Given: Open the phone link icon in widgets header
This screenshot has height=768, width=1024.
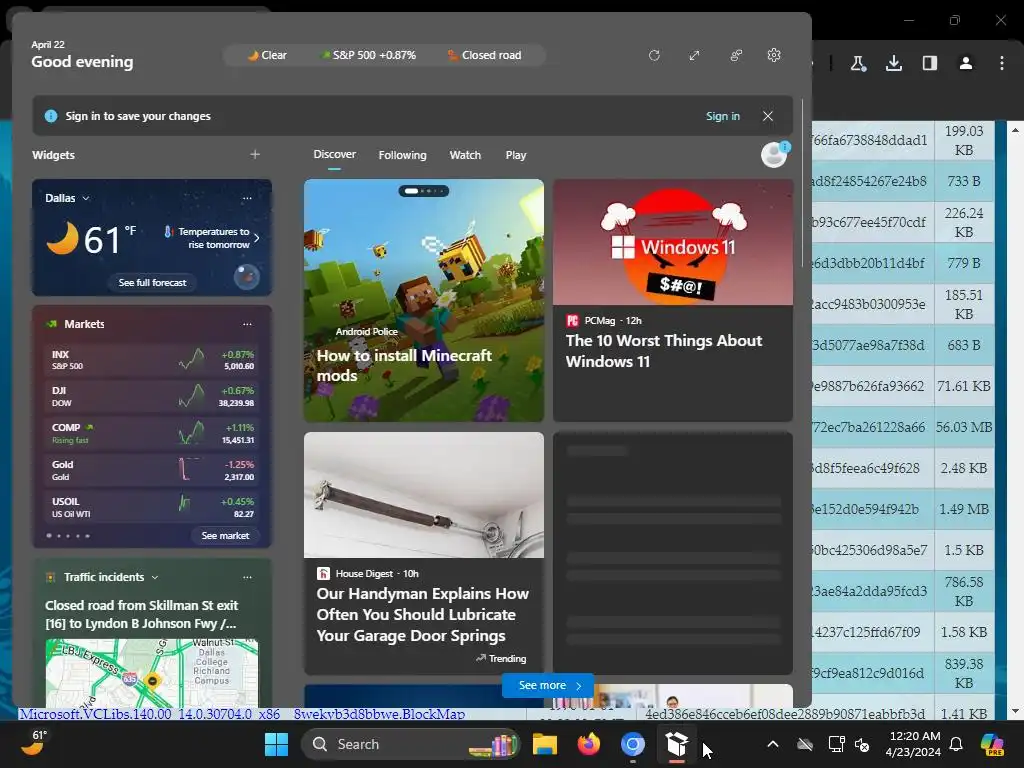Looking at the screenshot, I should click(x=736, y=56).
